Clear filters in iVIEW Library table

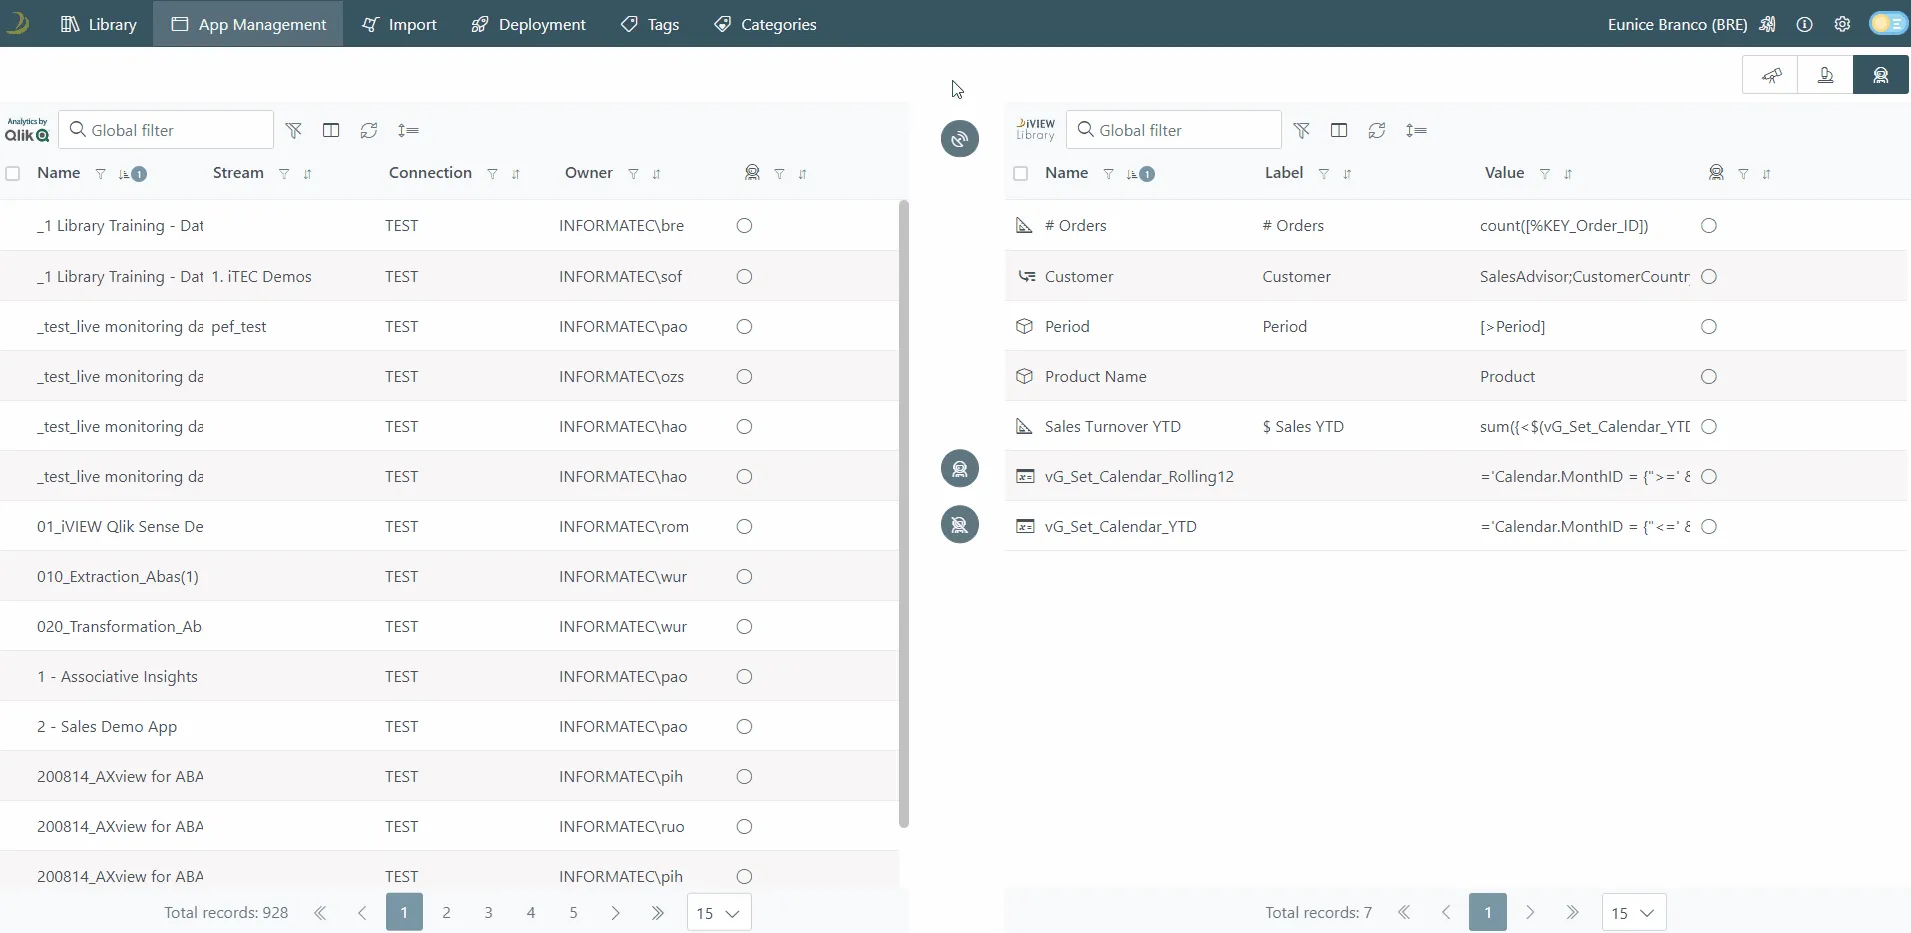click(1301, 130)
